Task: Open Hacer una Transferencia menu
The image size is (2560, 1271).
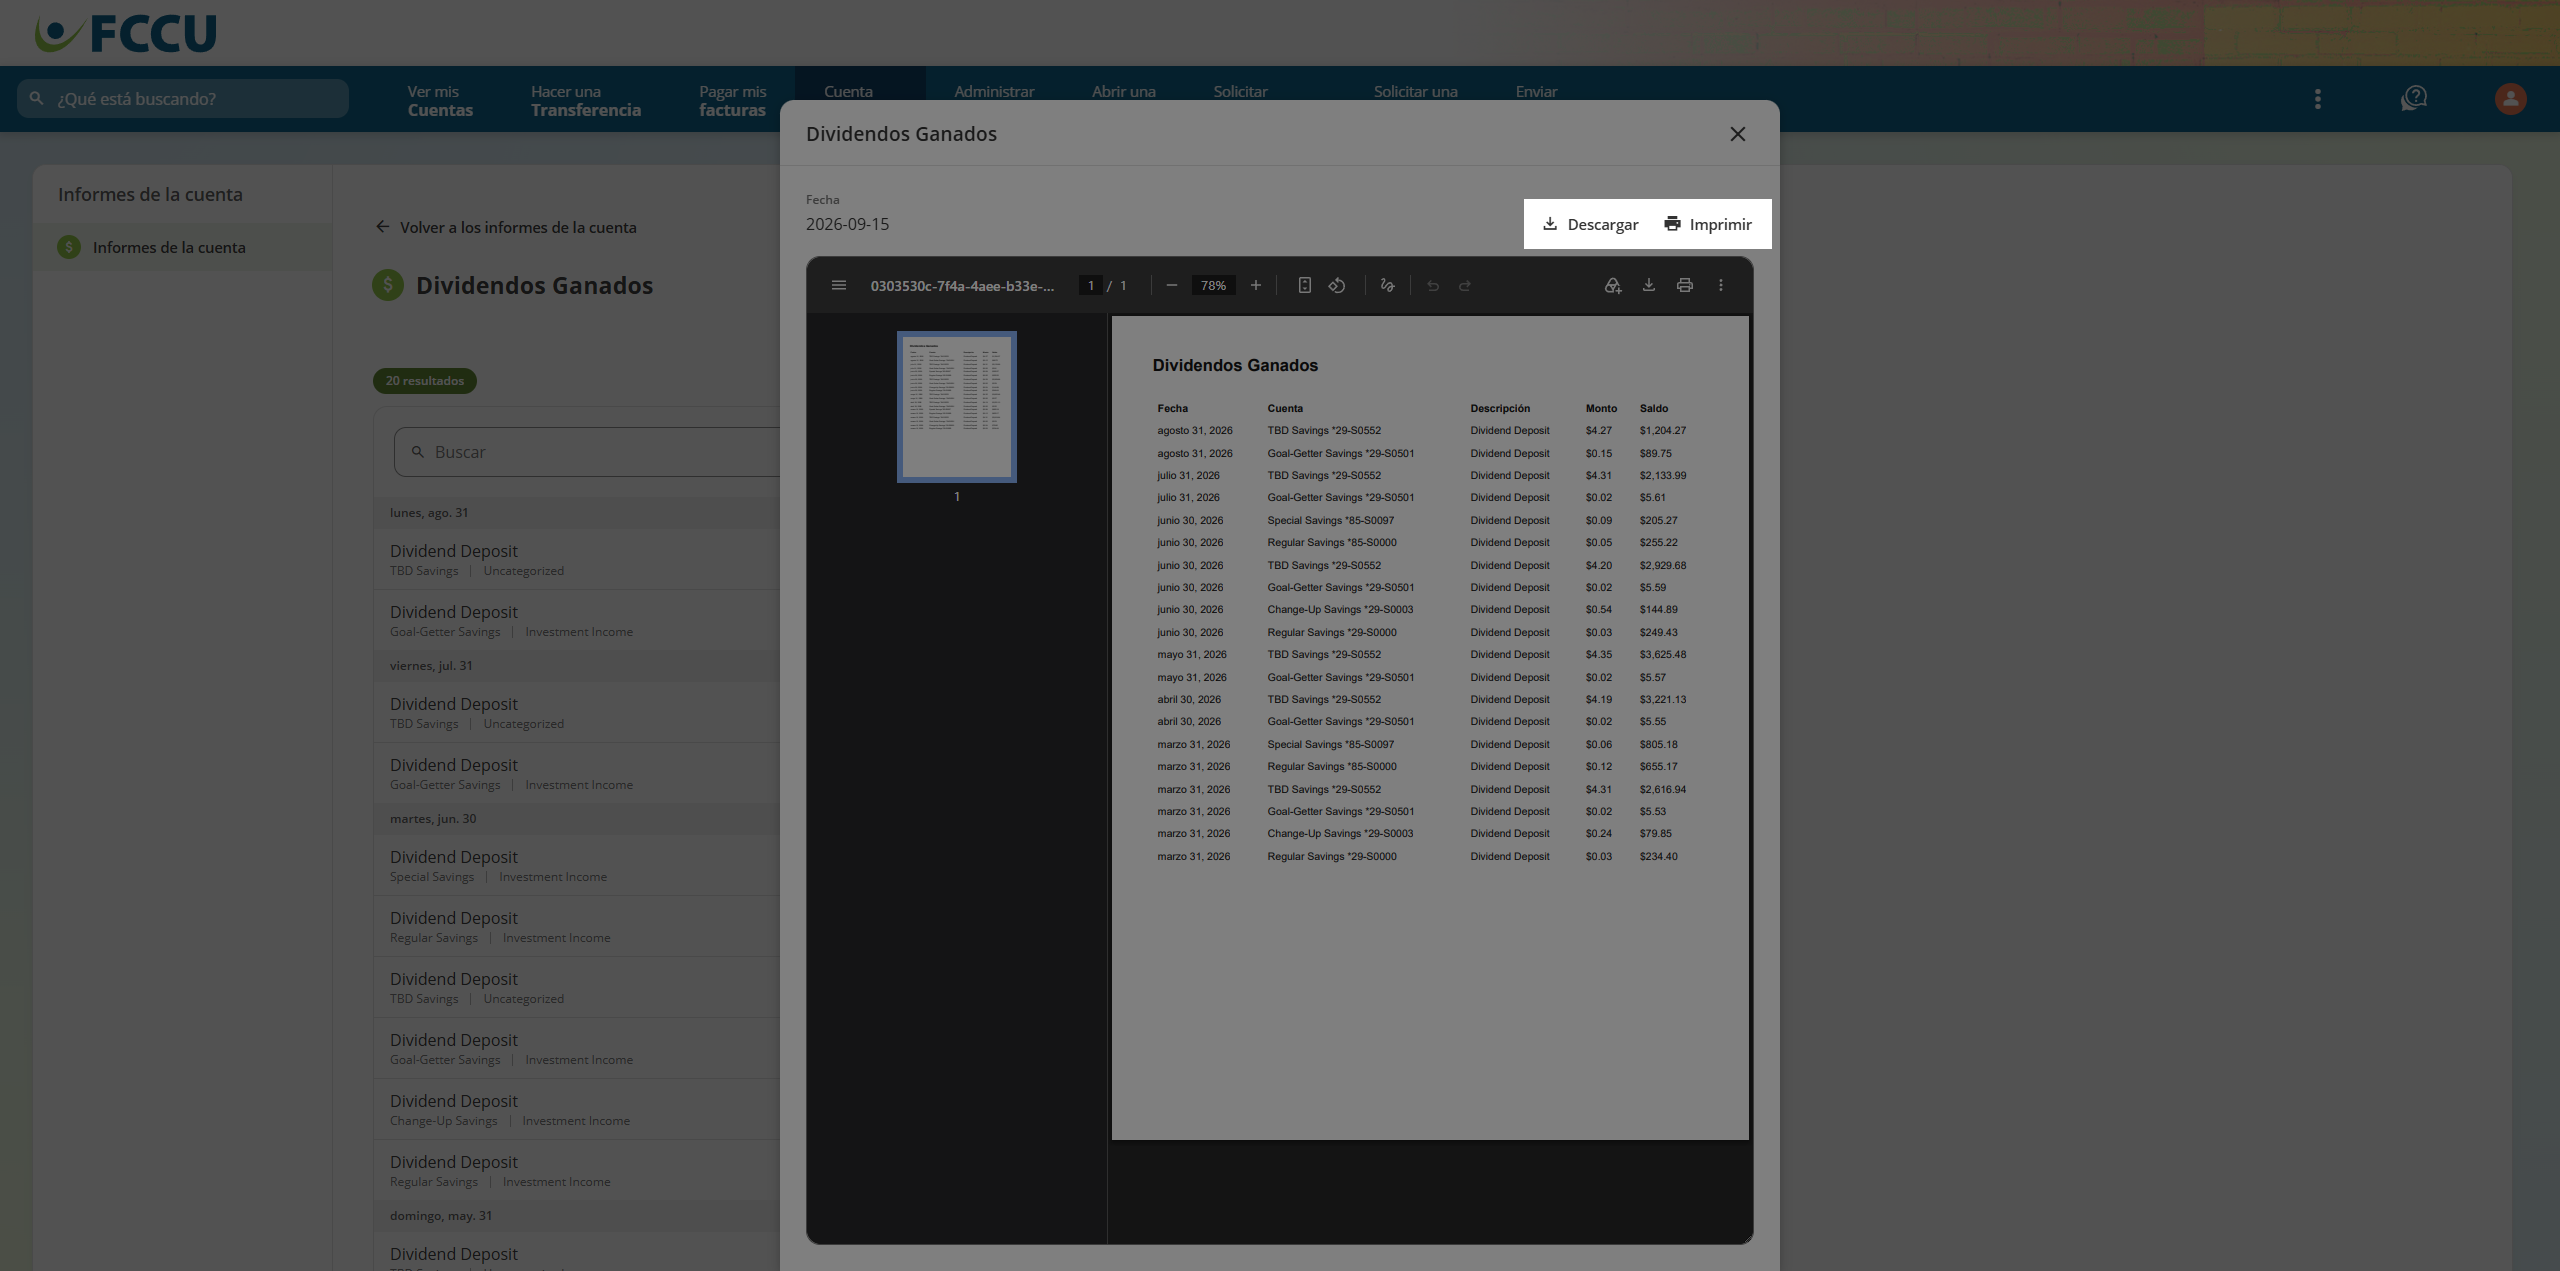Action: click(x=586, y=100)
